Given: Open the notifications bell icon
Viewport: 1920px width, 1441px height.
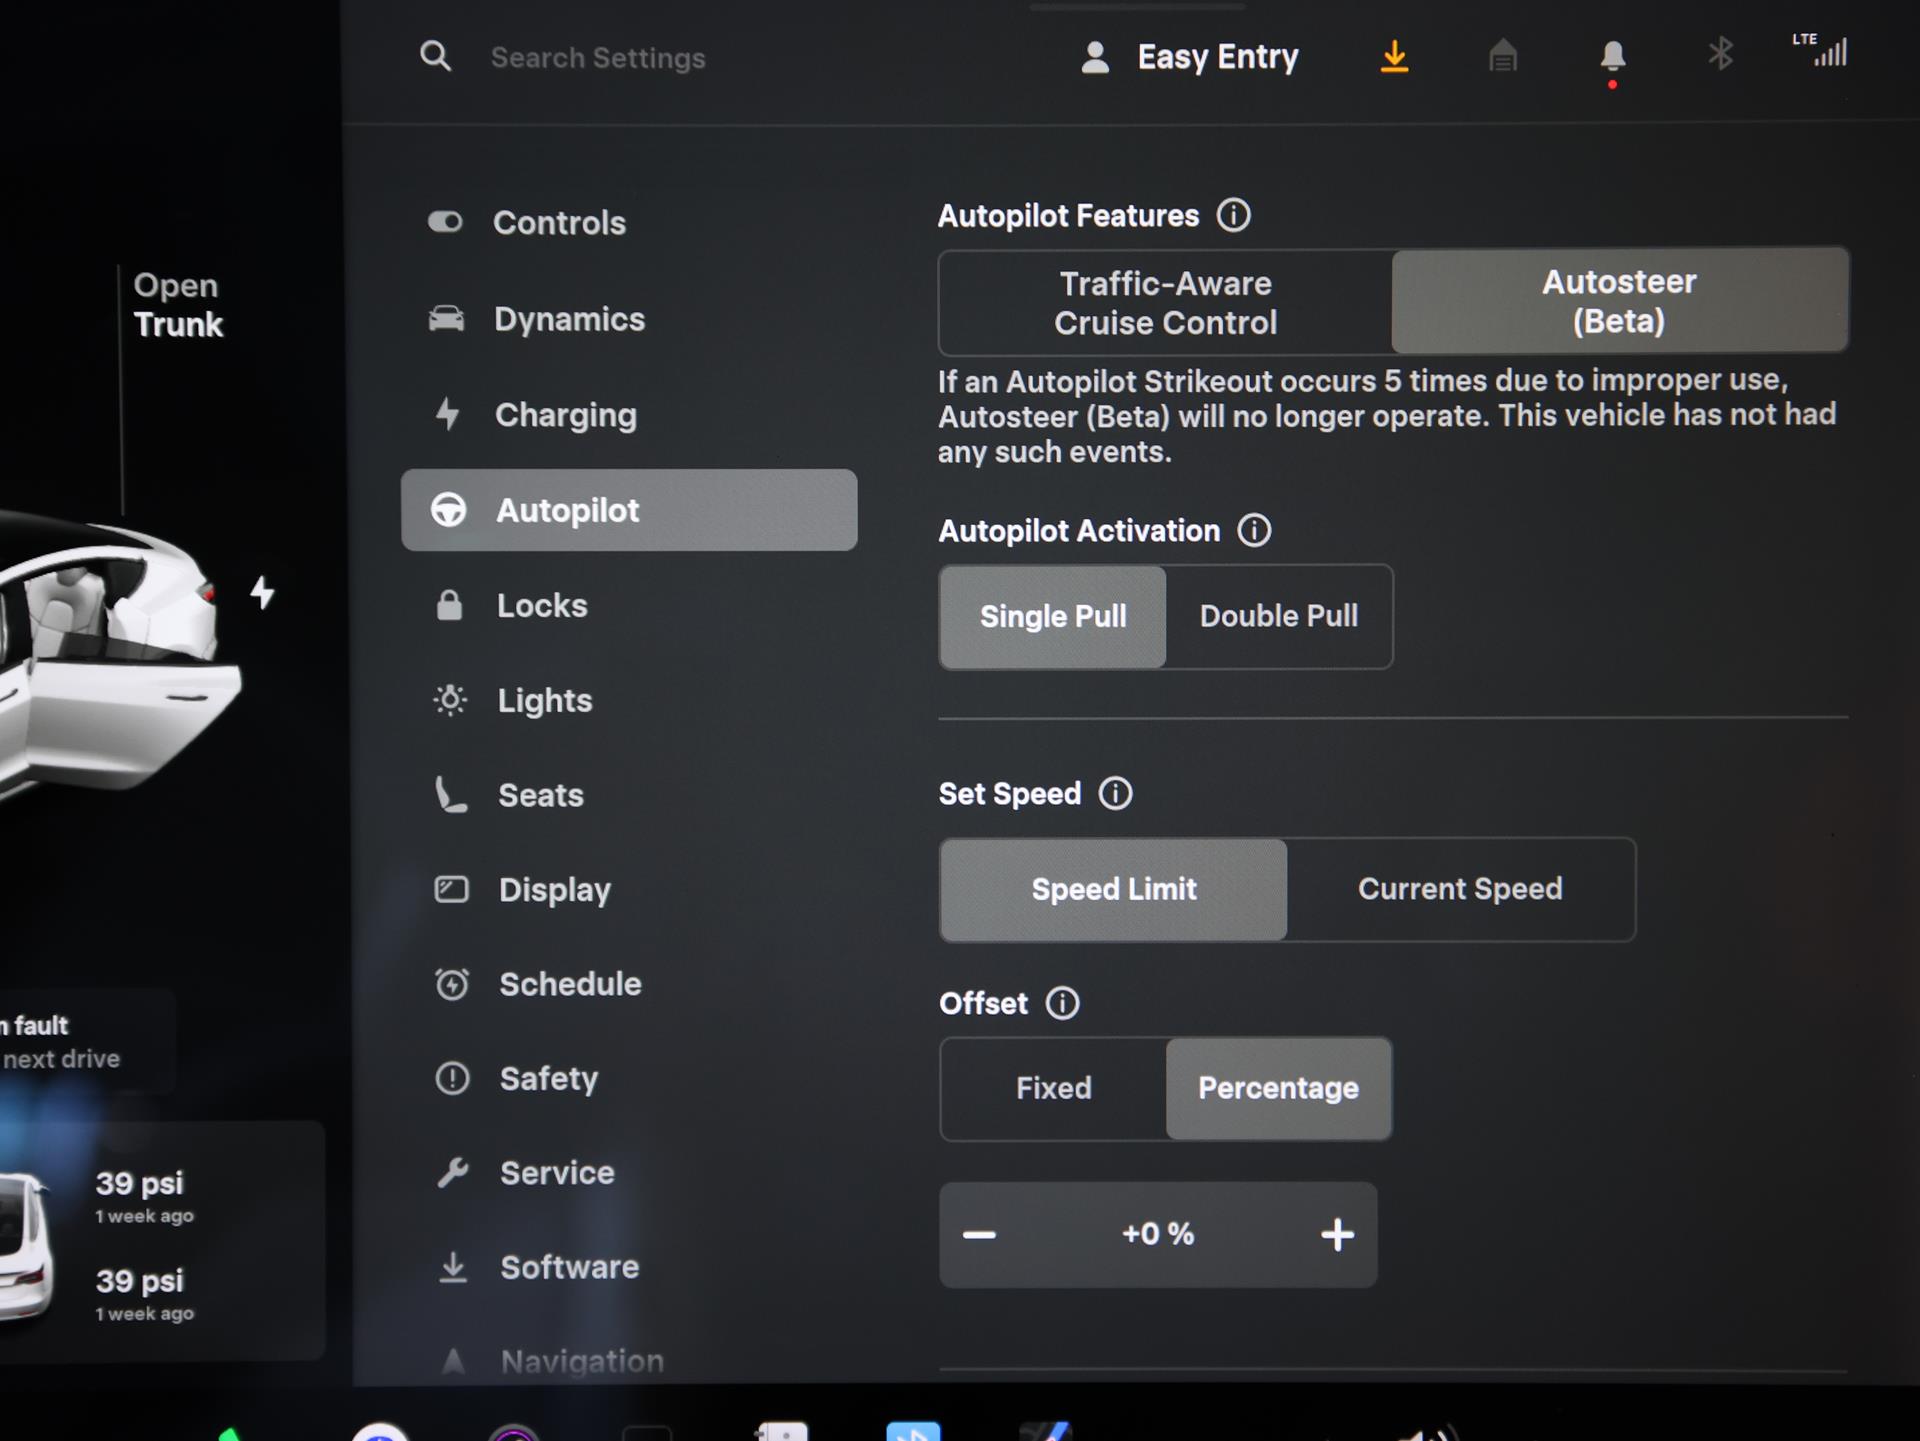Looking at the screenshot, I should pyautogui.click(x=1612, y=56).
